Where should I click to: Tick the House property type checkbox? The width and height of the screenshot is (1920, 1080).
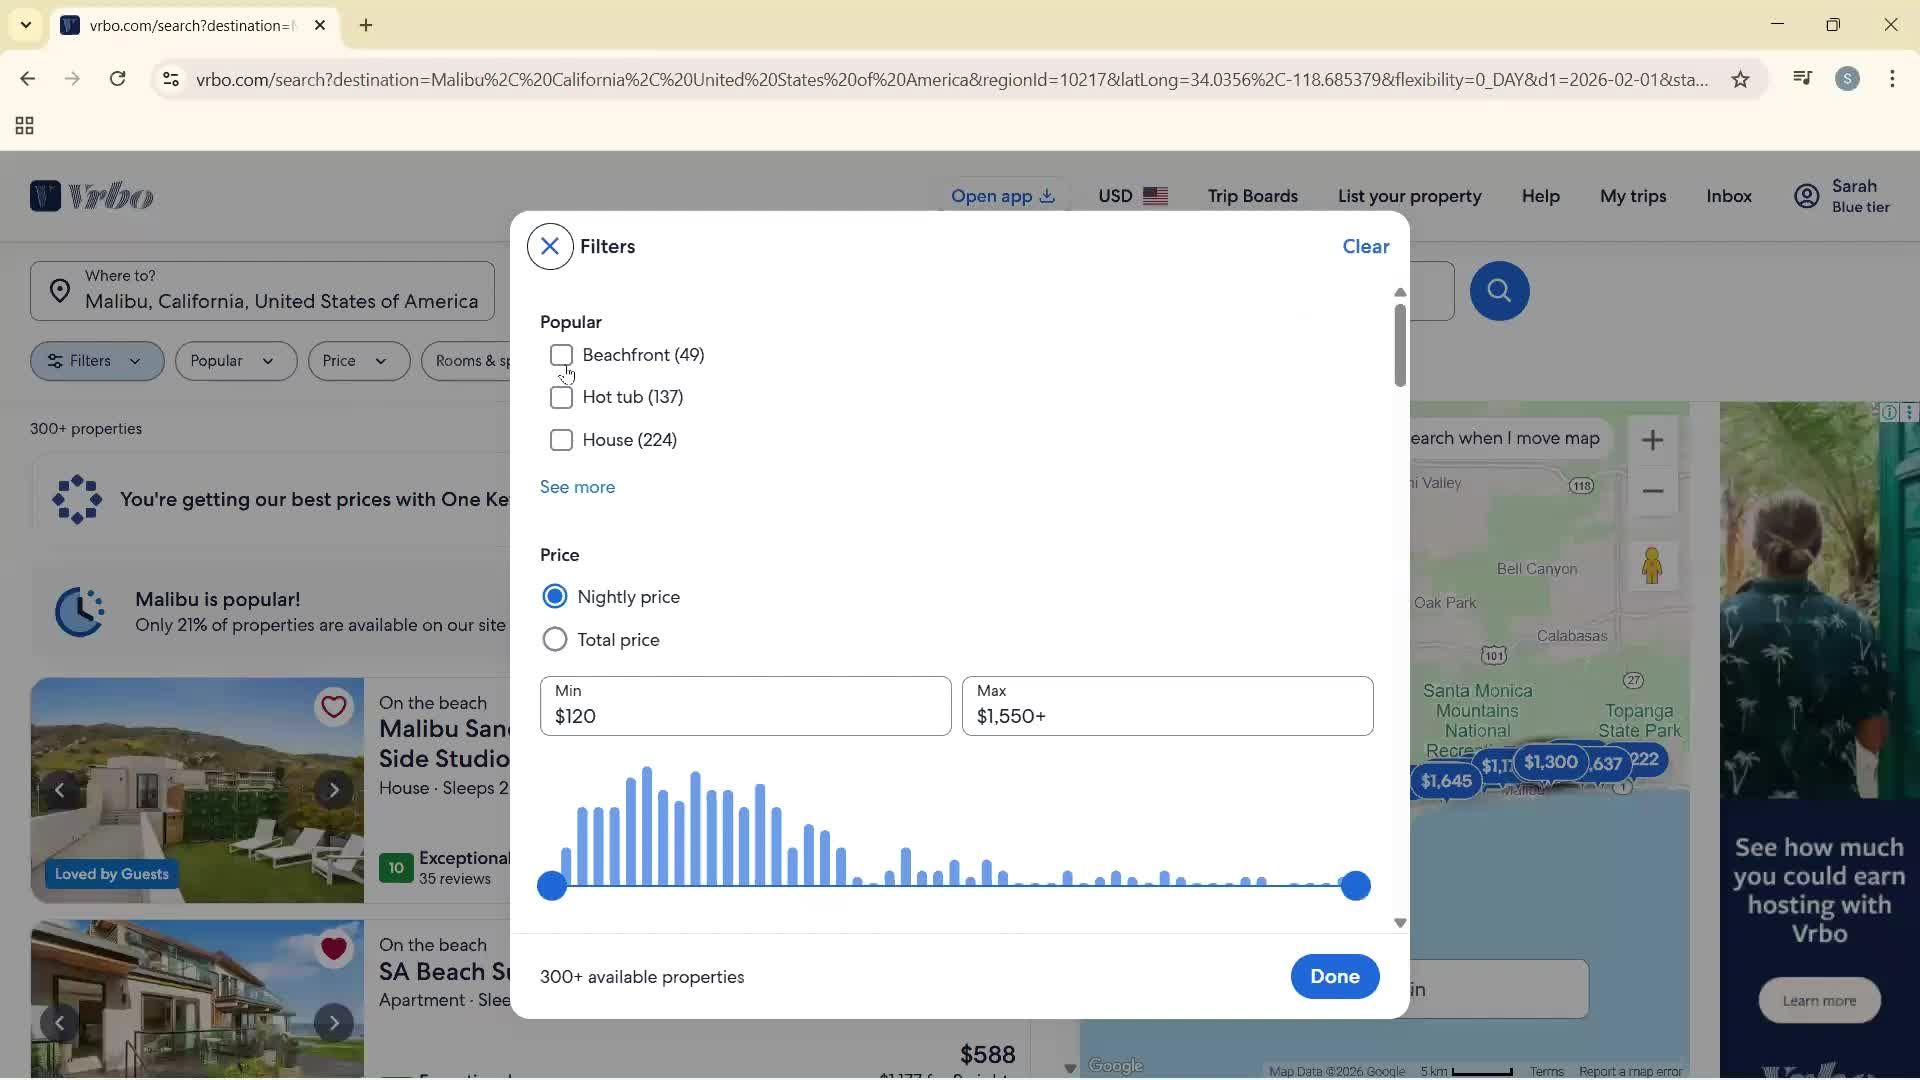561,441
